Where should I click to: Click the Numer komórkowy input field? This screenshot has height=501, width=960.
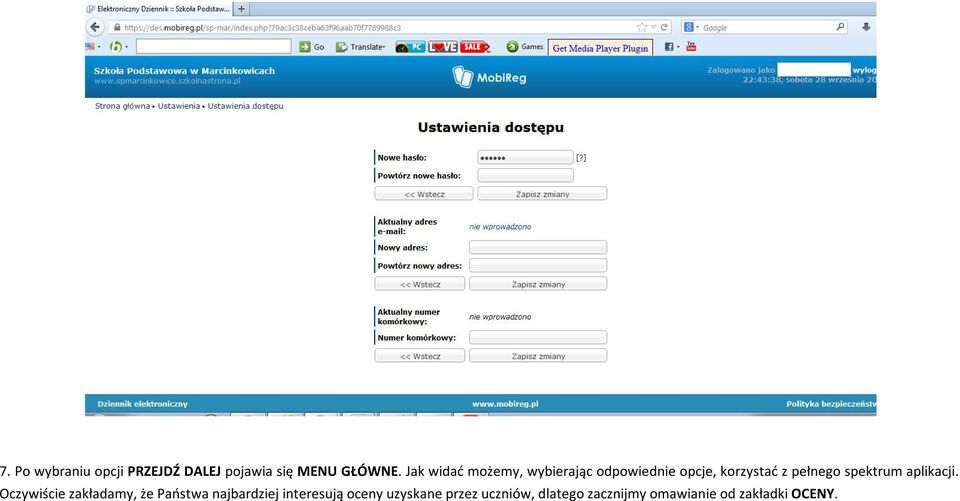(538, 337)
